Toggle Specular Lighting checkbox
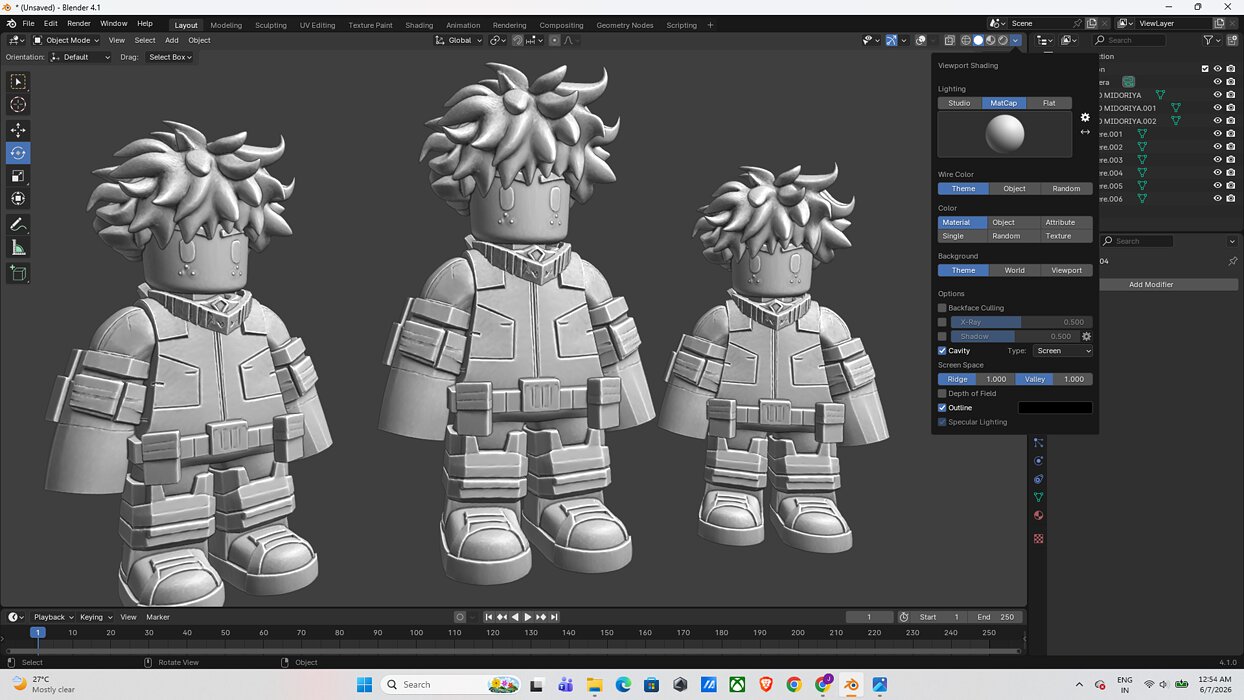 942,422
